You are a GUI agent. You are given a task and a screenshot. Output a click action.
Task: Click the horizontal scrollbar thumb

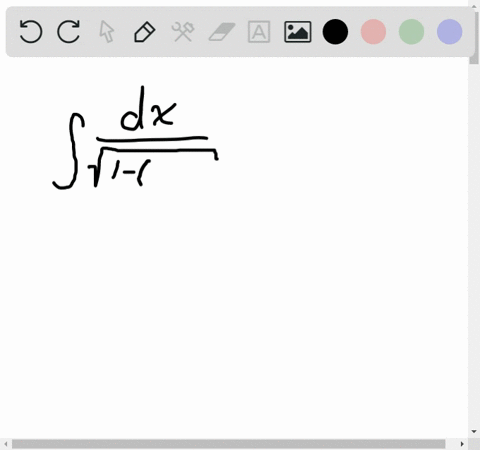pos(229,444)
